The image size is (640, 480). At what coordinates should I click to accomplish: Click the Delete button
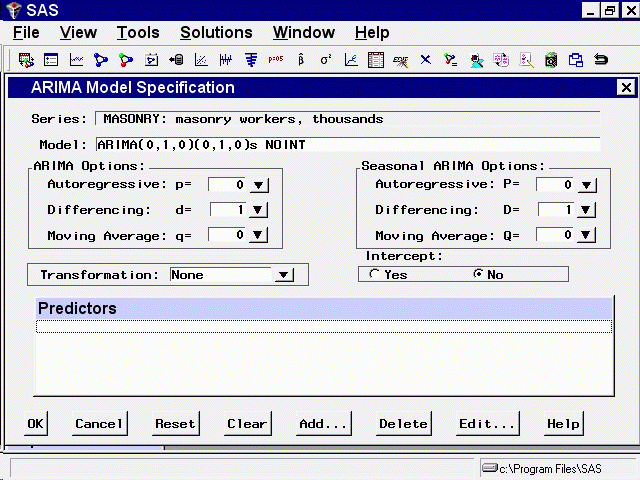point(403,424)
